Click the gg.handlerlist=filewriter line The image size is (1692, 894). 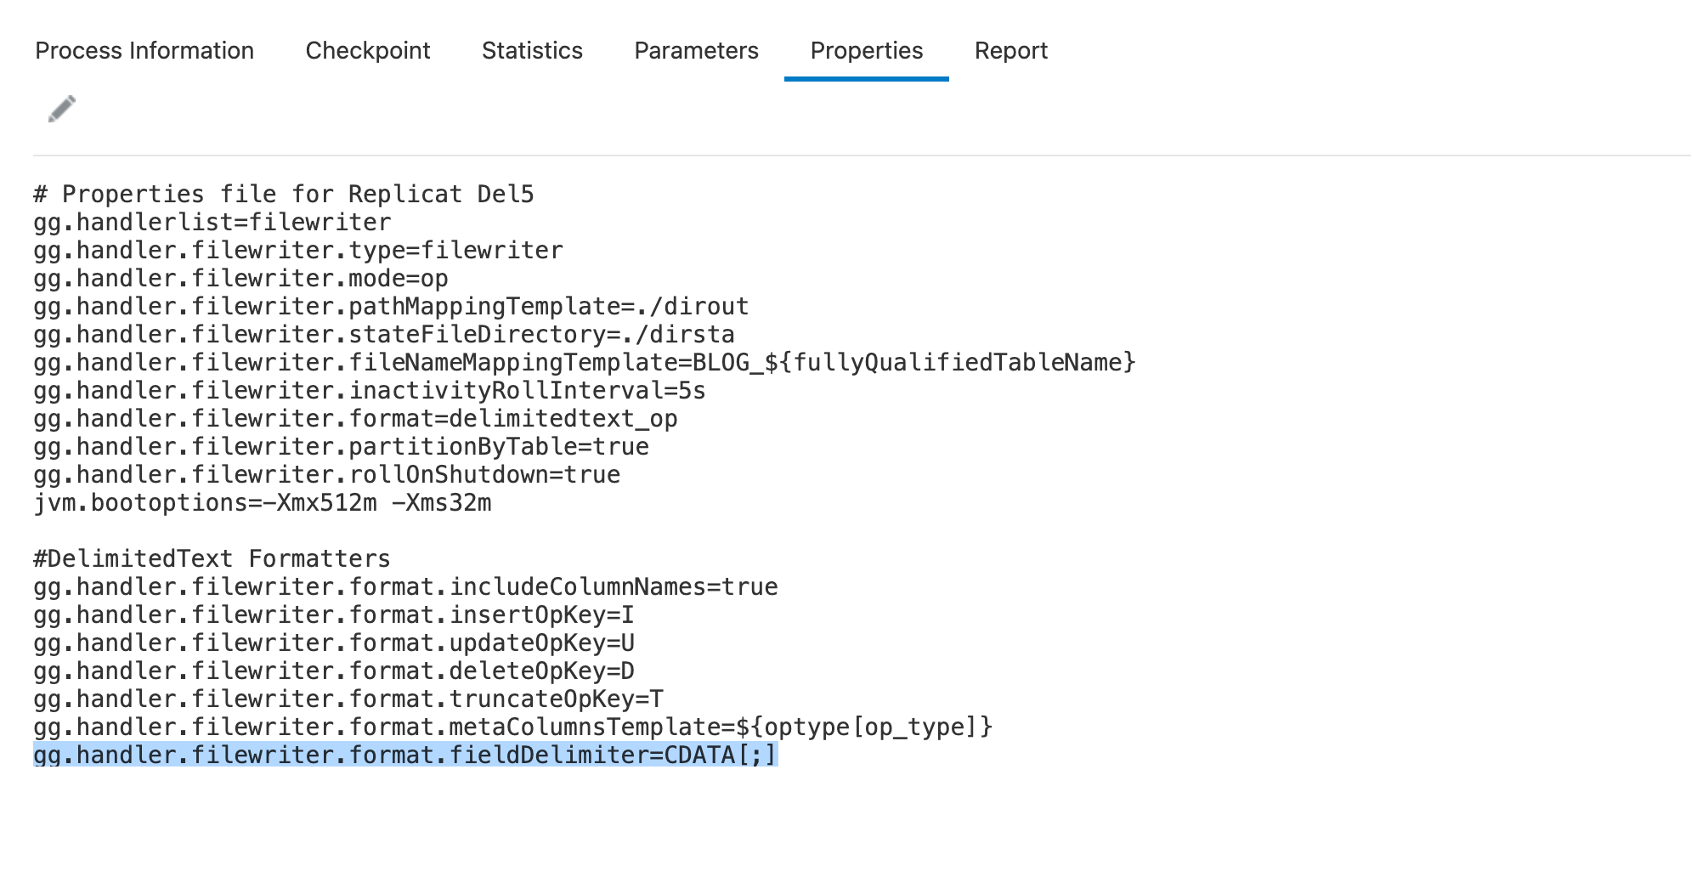[212, 222]
